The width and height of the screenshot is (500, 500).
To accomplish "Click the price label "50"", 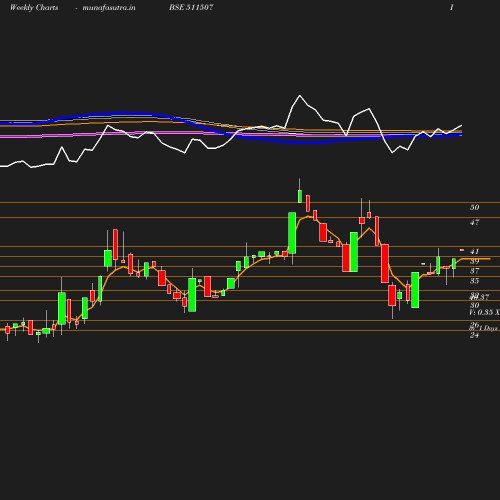I will pos(474,207).
